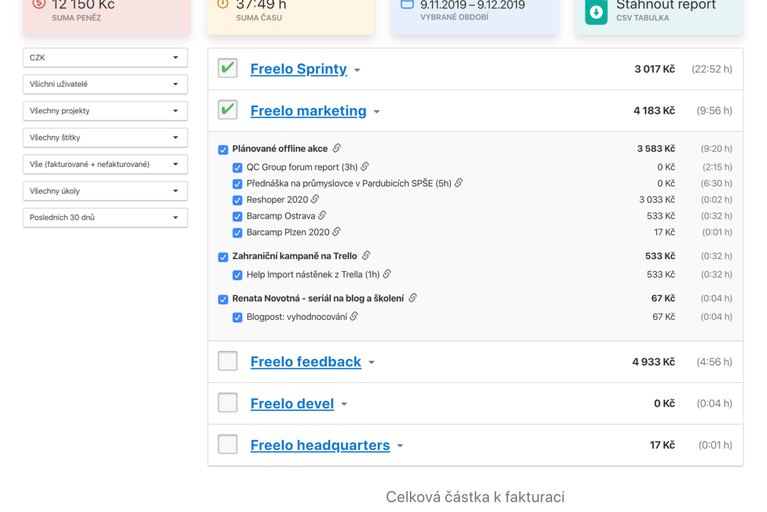Click the selected period date card

click(474, 12)
